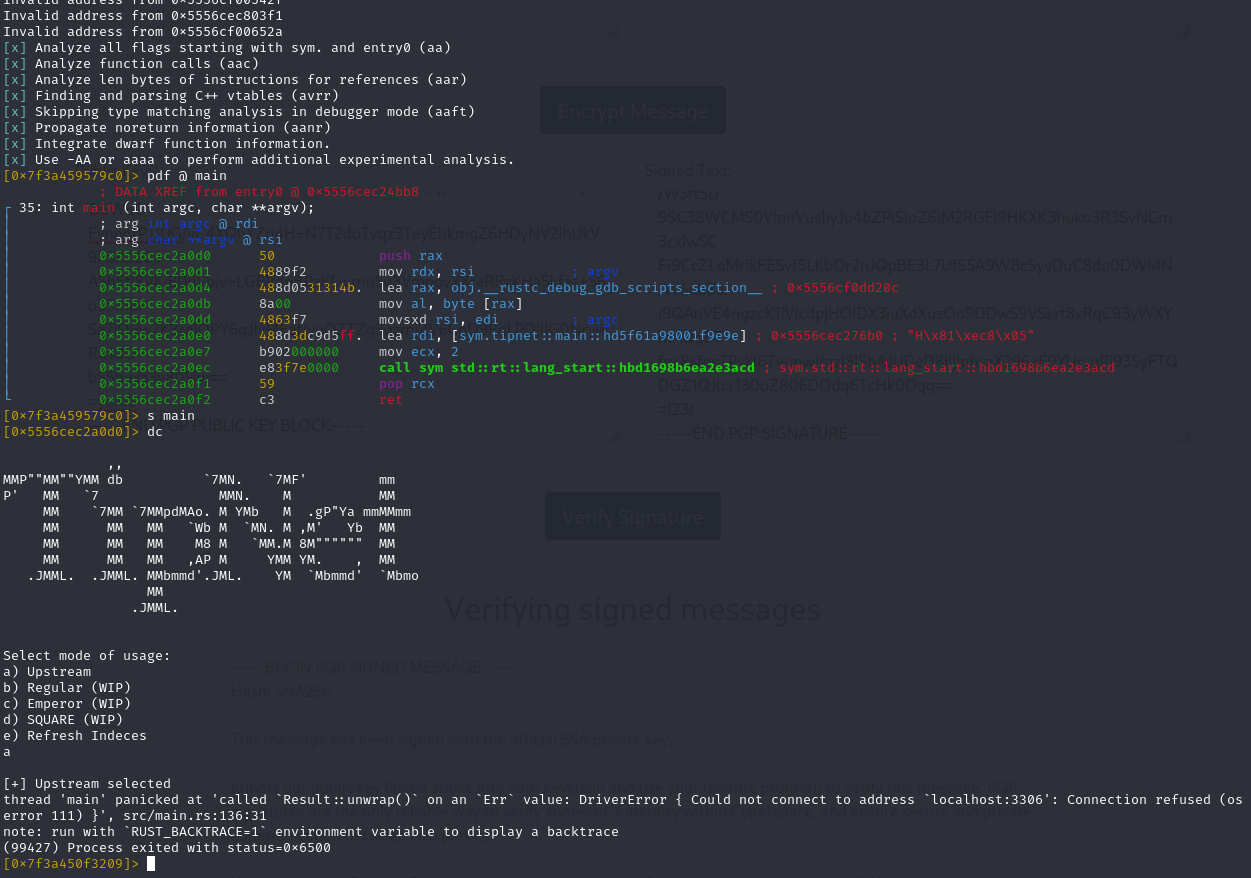Click the 'c) Emperor (WIP)' menu option
The image size is (1251, 878).
pyautogui.click(x=67, y=704)
